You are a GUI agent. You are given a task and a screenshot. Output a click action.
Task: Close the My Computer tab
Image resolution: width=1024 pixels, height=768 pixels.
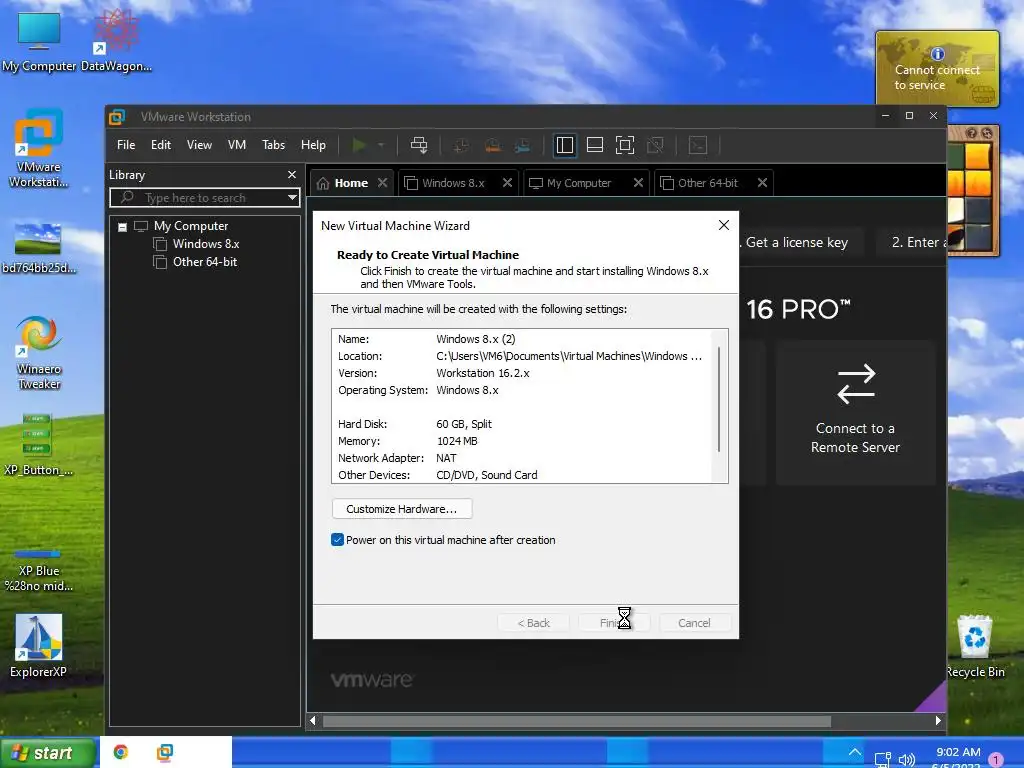(638, 183)
